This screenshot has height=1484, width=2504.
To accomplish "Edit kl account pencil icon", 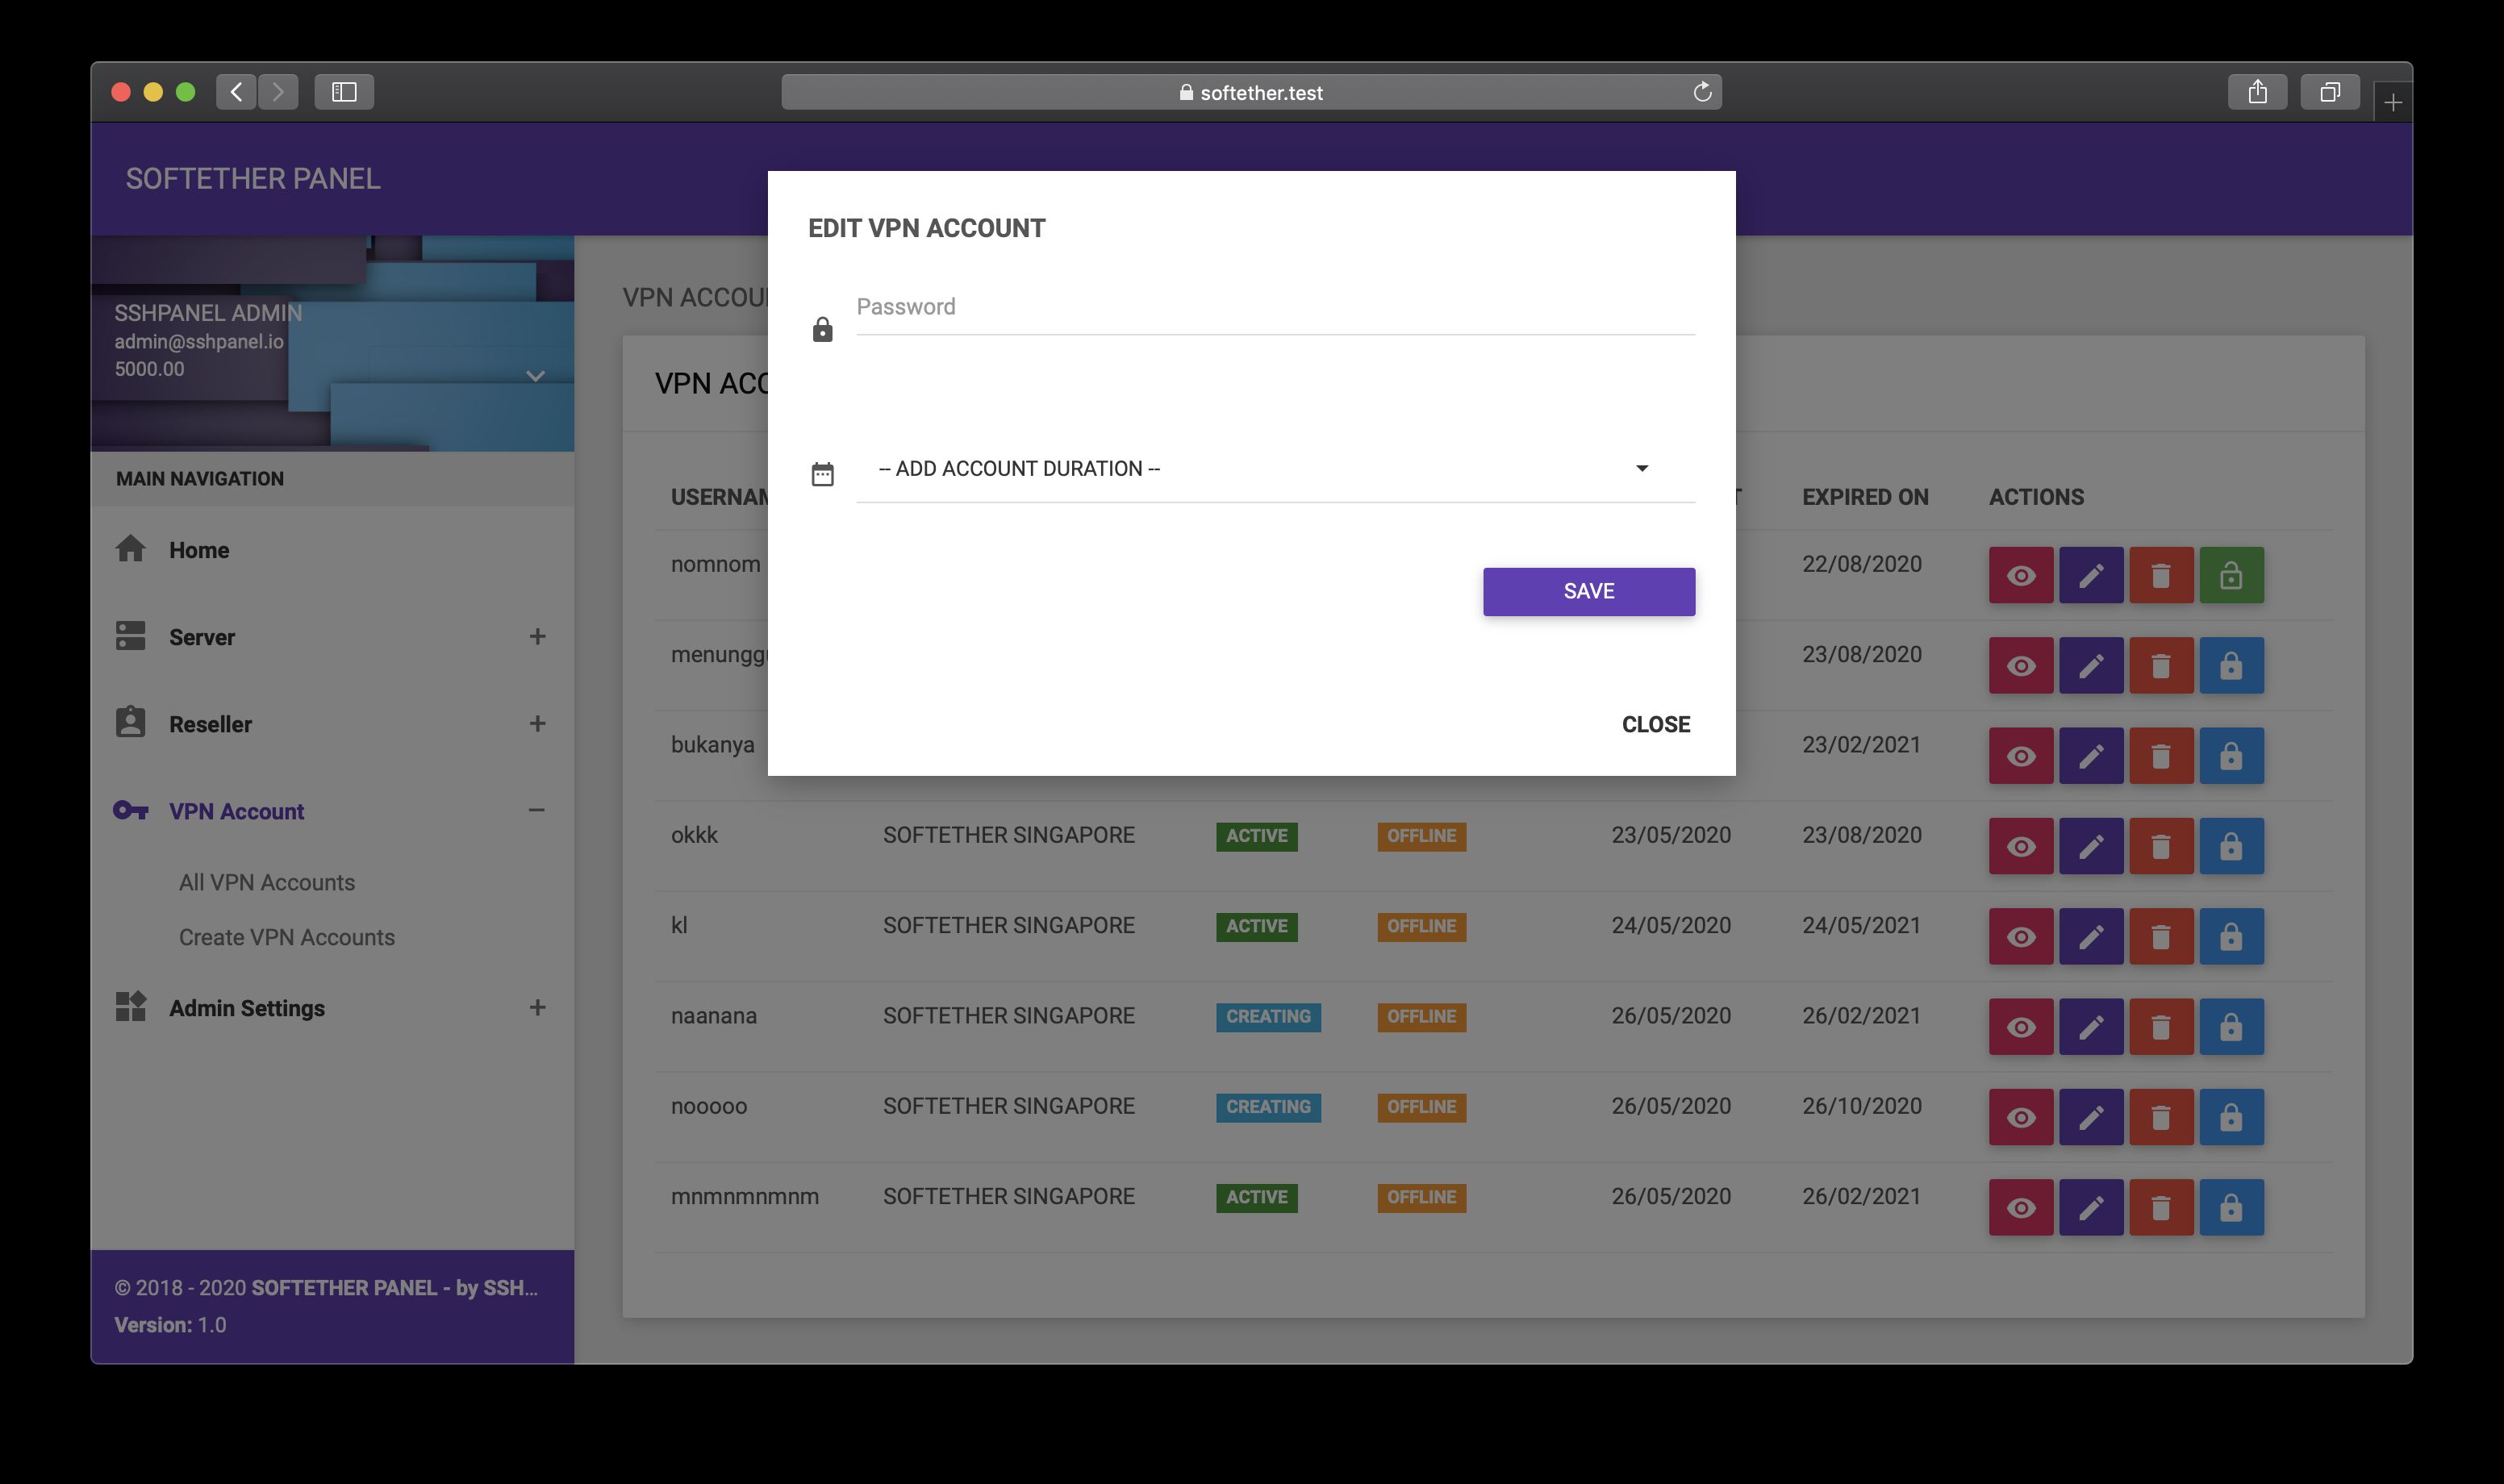I will click(2090, 936).
